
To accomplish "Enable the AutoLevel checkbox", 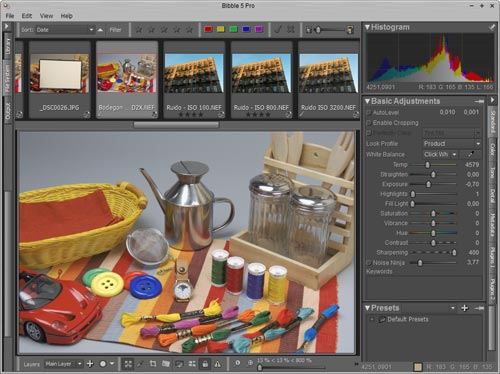I will tap(369, 112).
